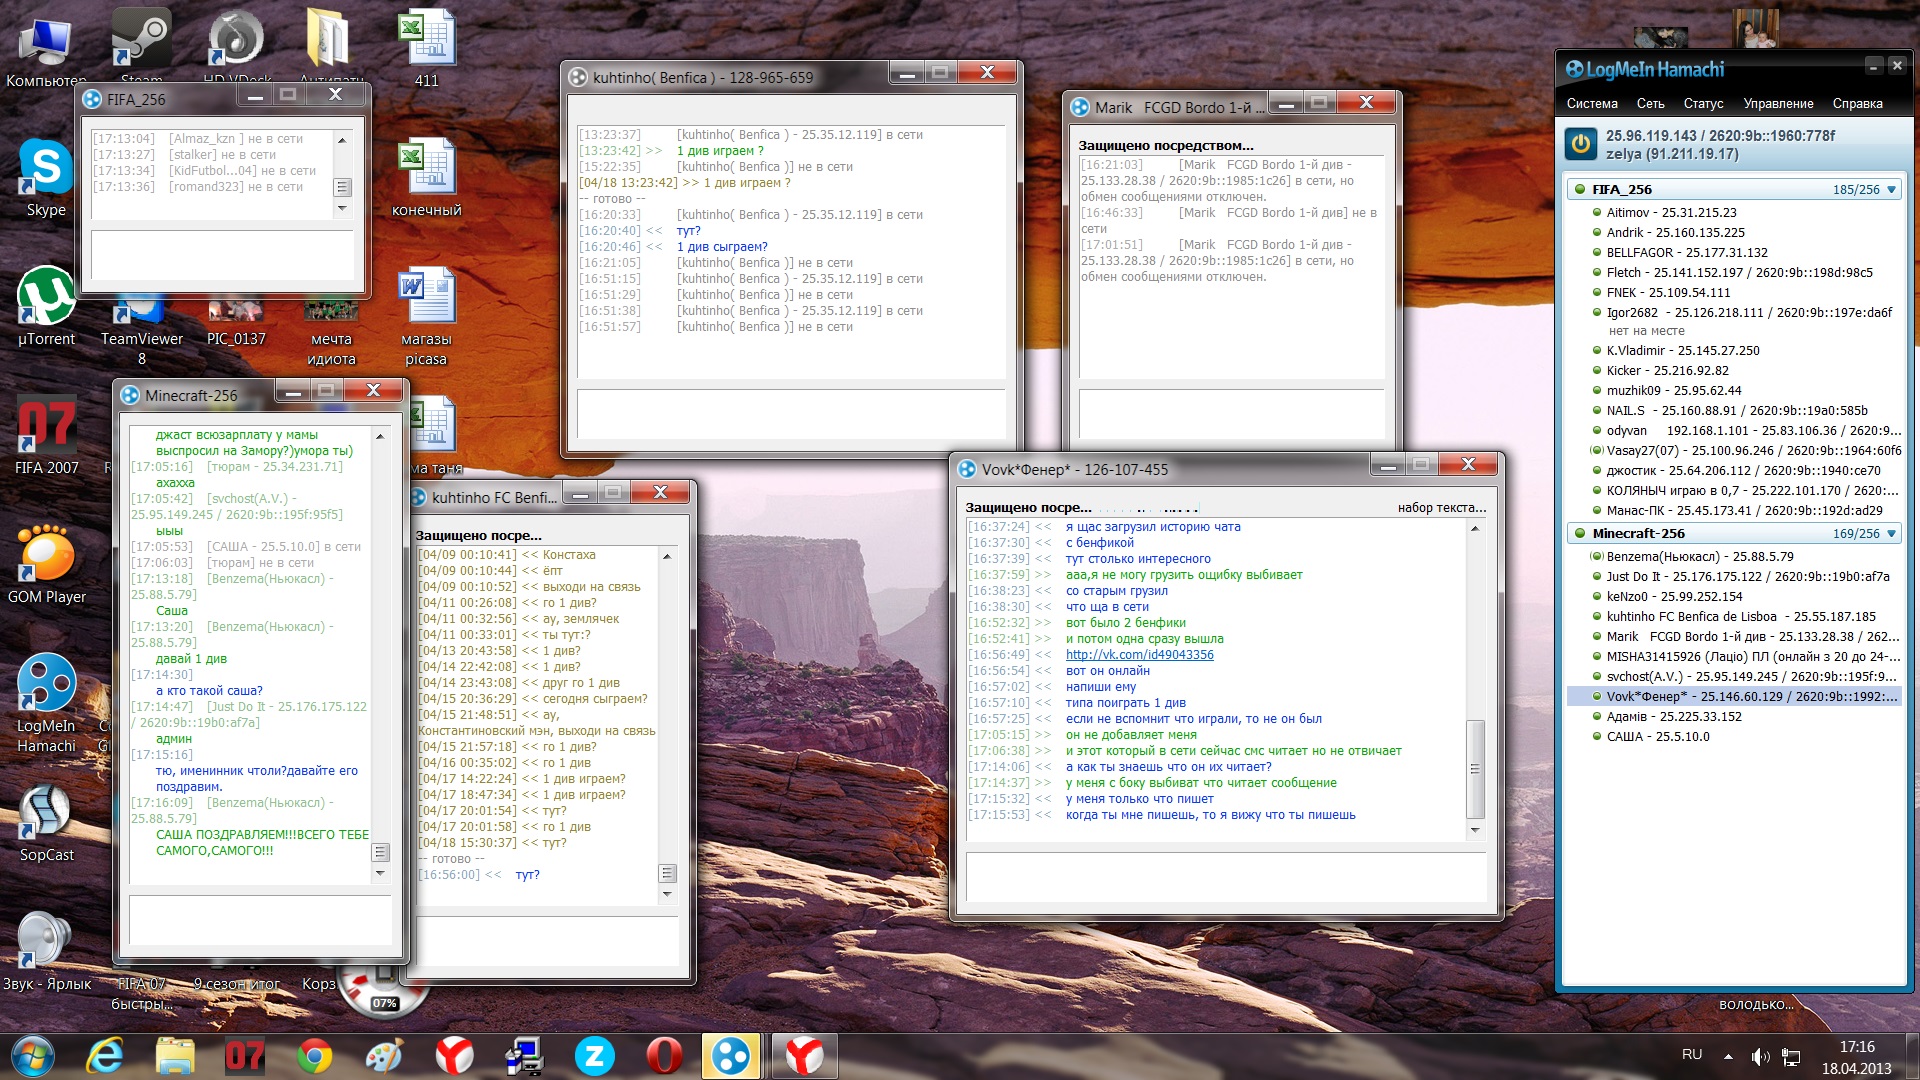
Task: Open the vk.com/id49043356 chat link
Action: (x=1139, y=655)
